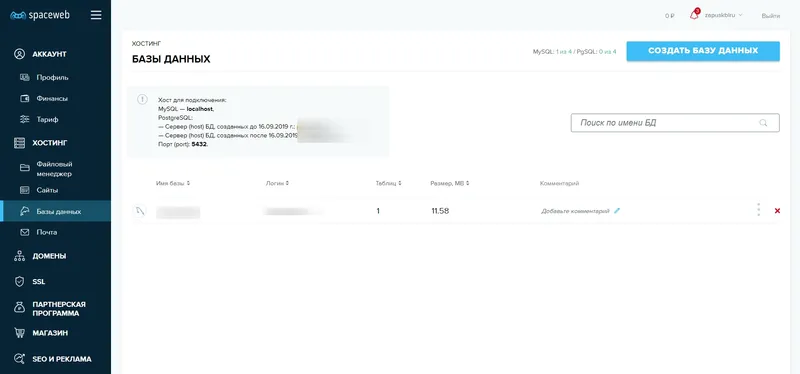Open the Финансы menu item
Image resolution: width=800 pixels, height=374 pixels.
tap(52, 98)
